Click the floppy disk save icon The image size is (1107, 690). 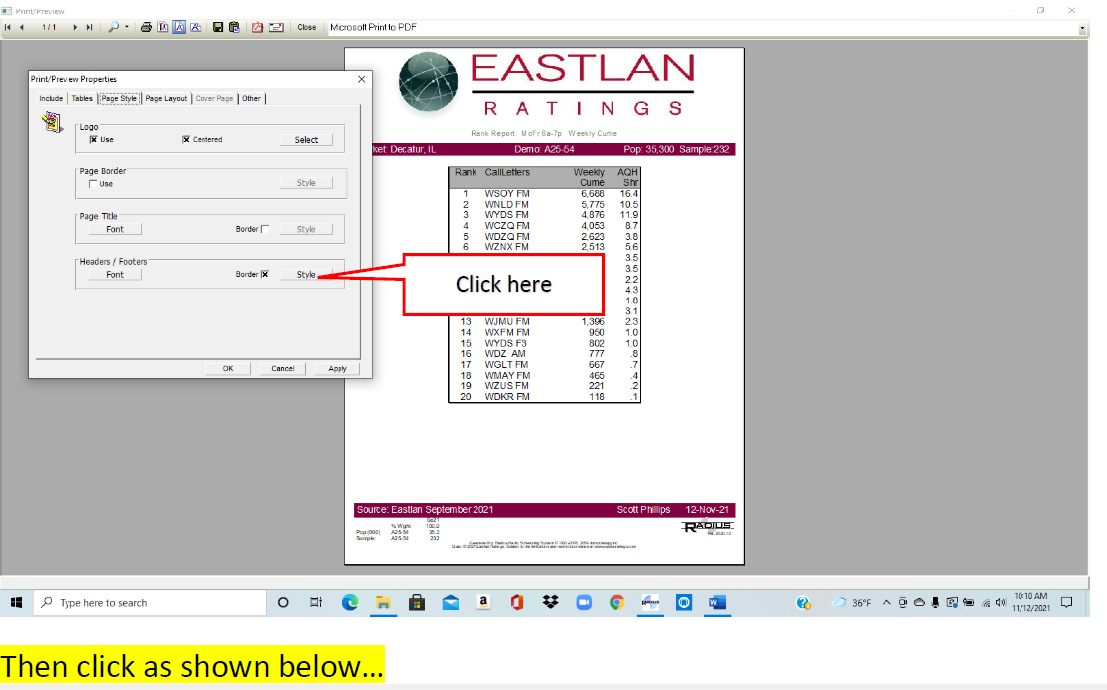coord(217,28)
